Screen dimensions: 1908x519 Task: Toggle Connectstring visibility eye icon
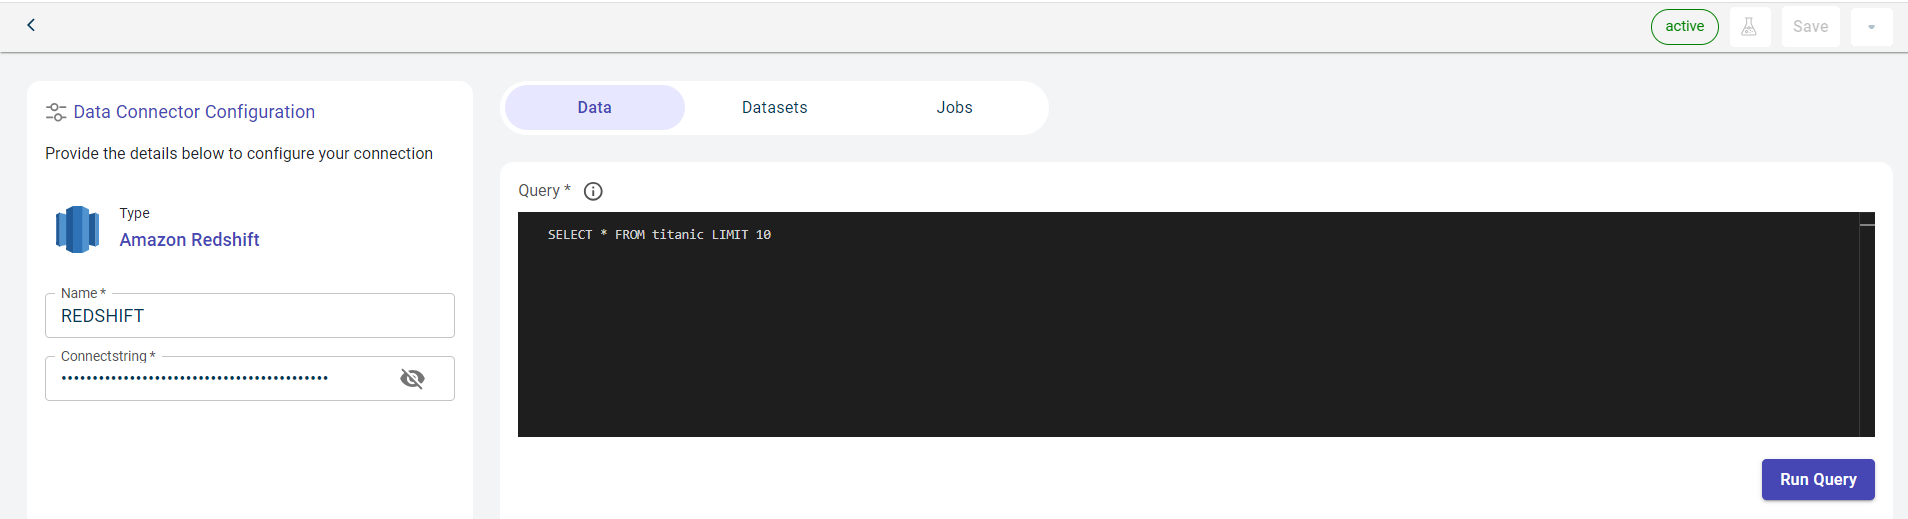tap(412, 378)
